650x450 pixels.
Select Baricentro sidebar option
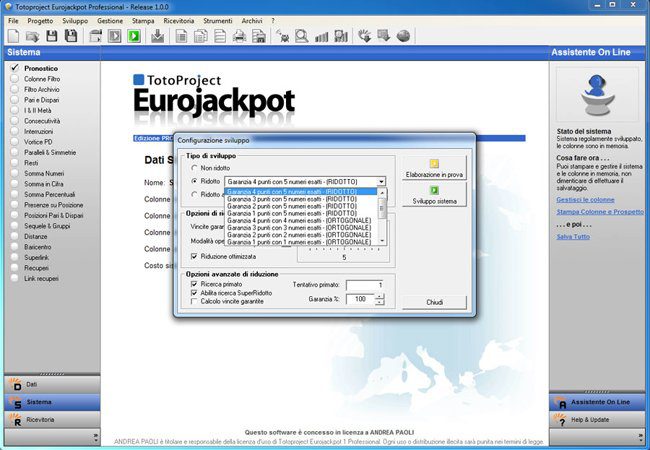38,247
